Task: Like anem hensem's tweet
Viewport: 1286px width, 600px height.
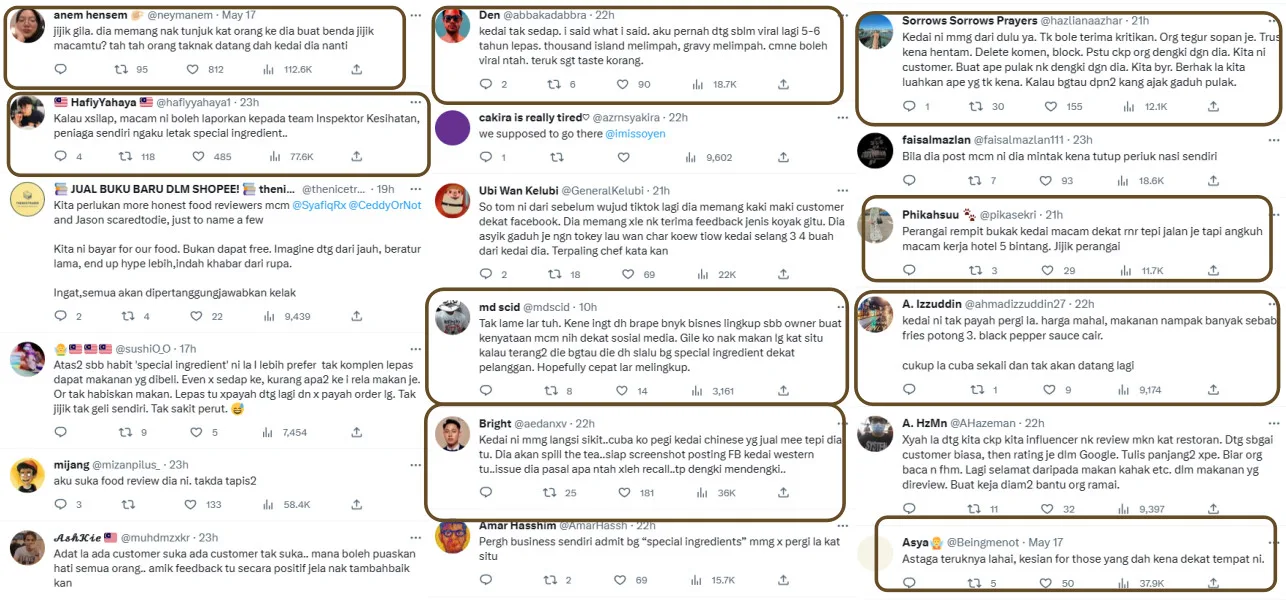Action: [193, 69]
